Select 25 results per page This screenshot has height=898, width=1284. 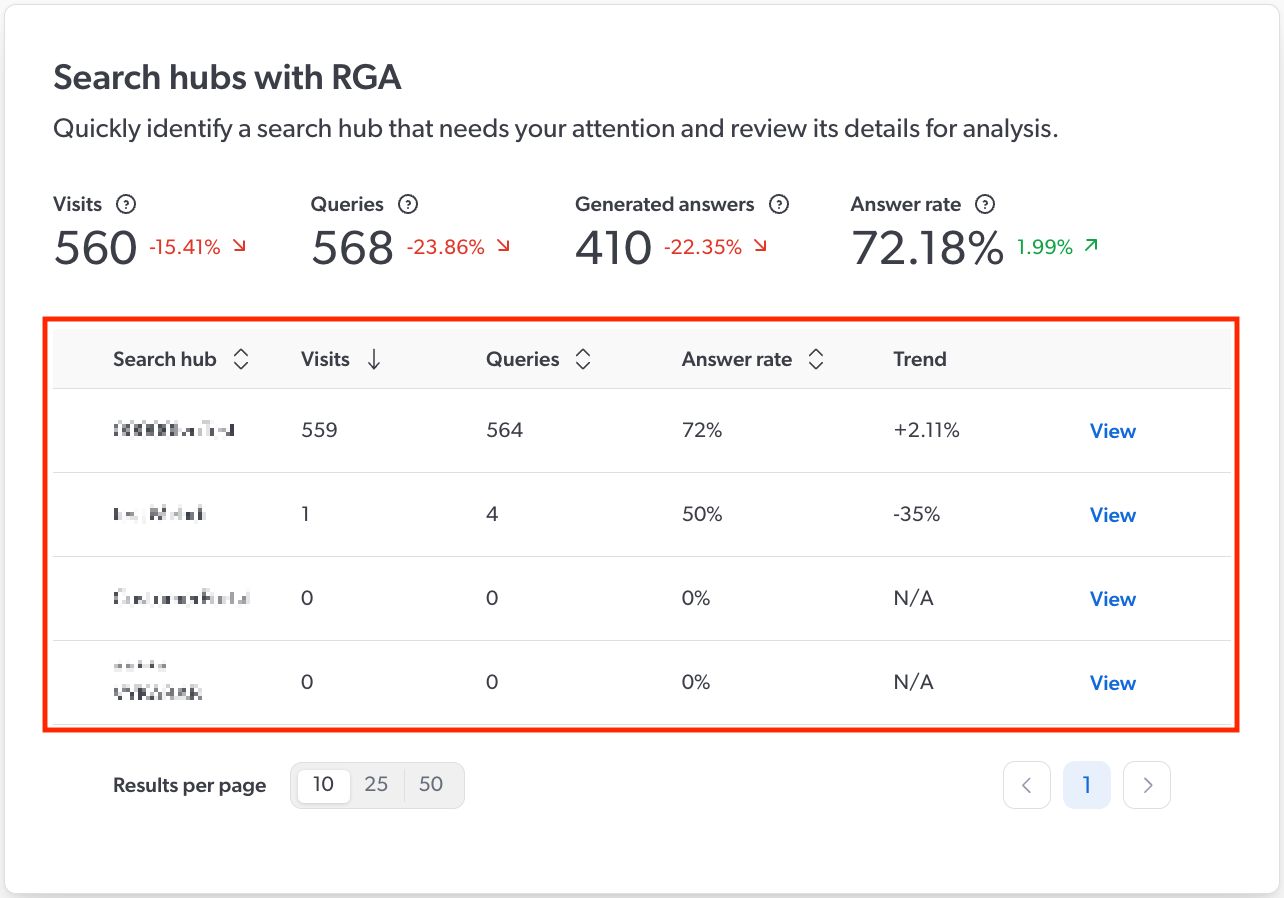click(376, 784)
